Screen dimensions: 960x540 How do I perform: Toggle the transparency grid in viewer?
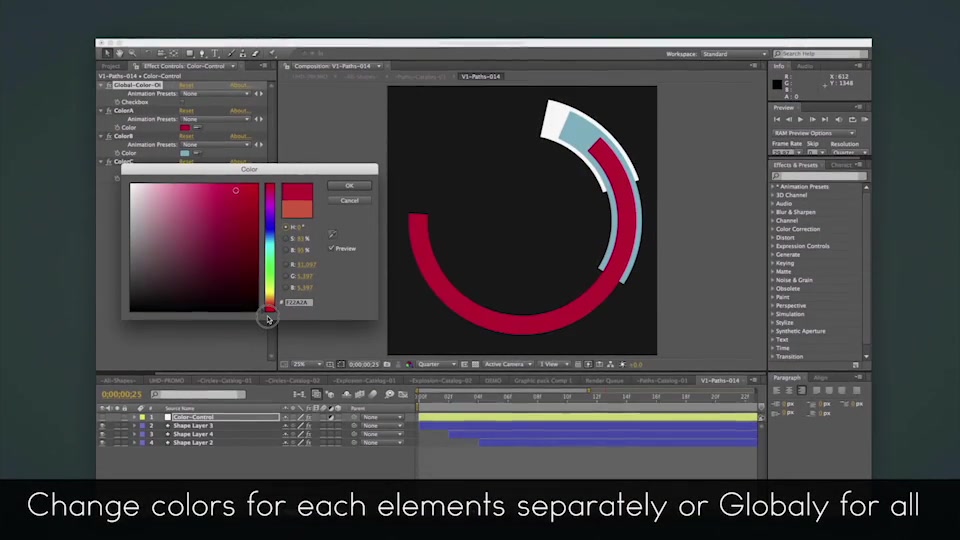(475, 364)
